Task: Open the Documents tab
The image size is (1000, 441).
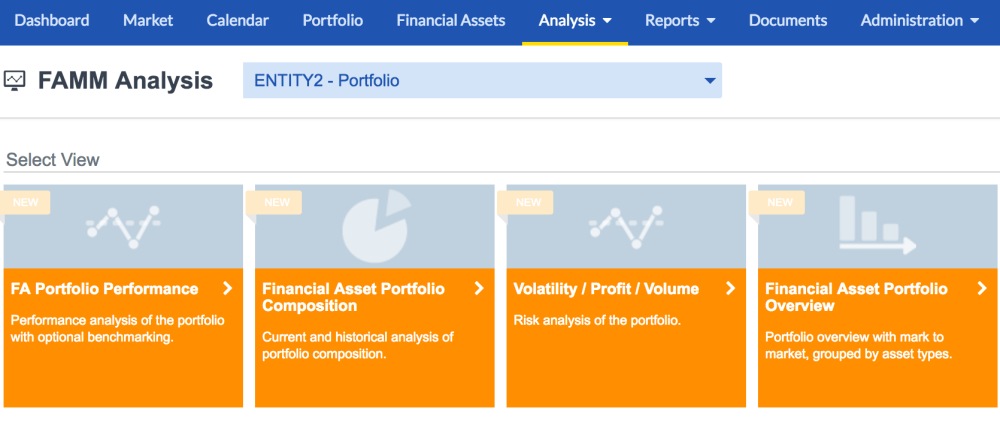Action: [x=788, y=20]
